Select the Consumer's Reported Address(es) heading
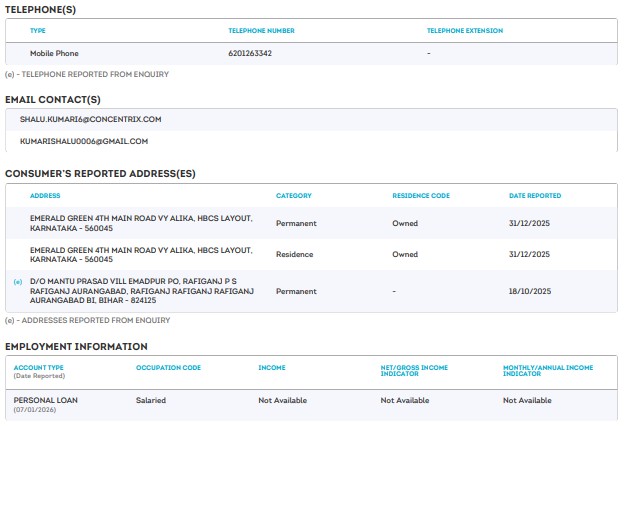632x532 pixels. (x=100, y=173)
